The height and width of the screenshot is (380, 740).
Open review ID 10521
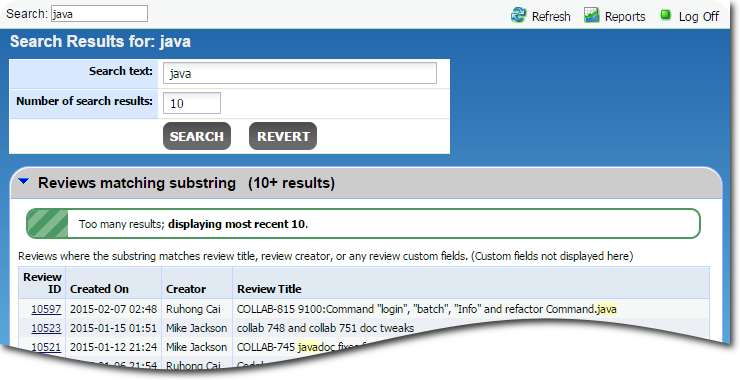[x=46, y=347]
